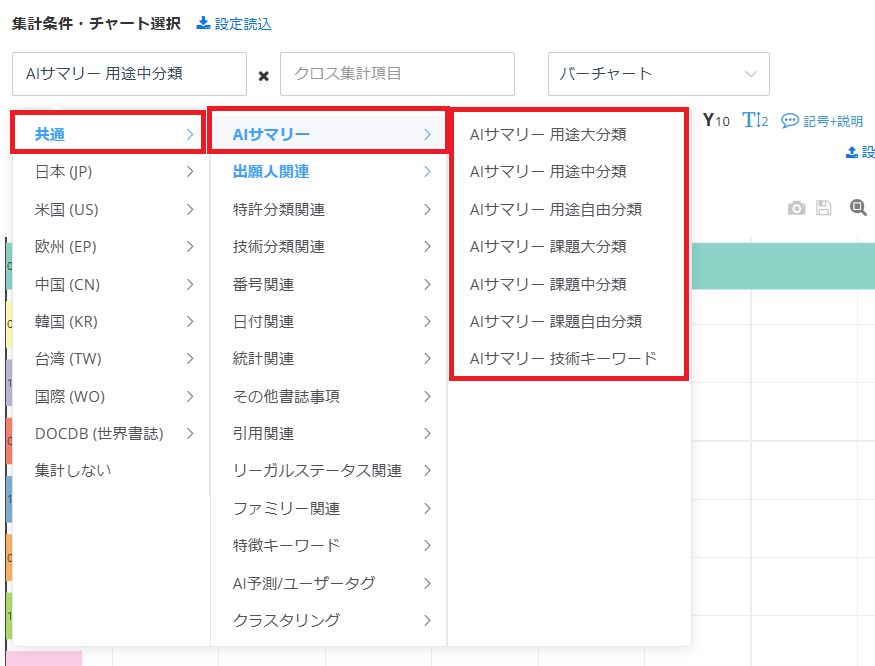Select AIサマリー 技術キーワード
Viewport: 875px width, 666px height.
[x=563, y=358]
